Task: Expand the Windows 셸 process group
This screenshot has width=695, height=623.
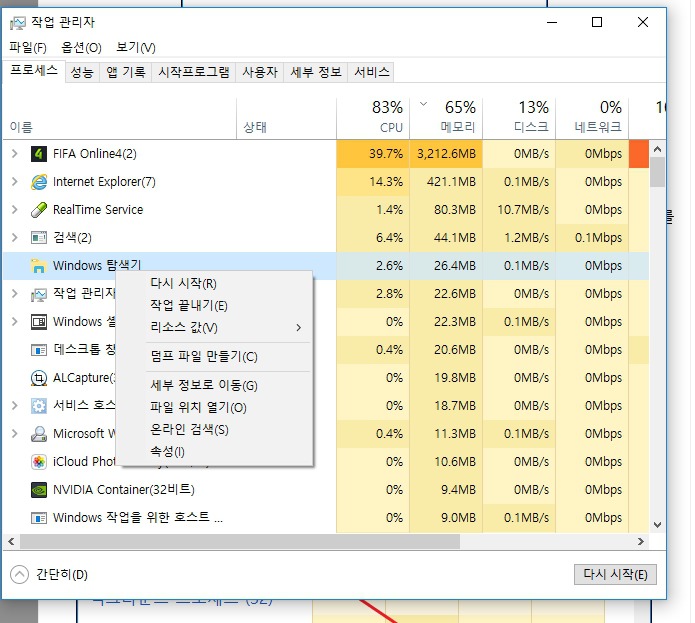Action: [x=15, y=322]
